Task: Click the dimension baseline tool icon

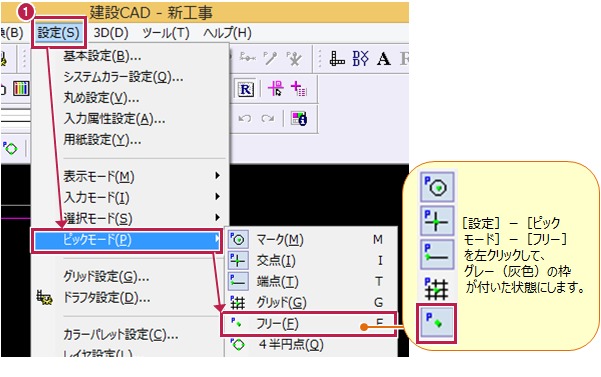Action: [337, 59]
